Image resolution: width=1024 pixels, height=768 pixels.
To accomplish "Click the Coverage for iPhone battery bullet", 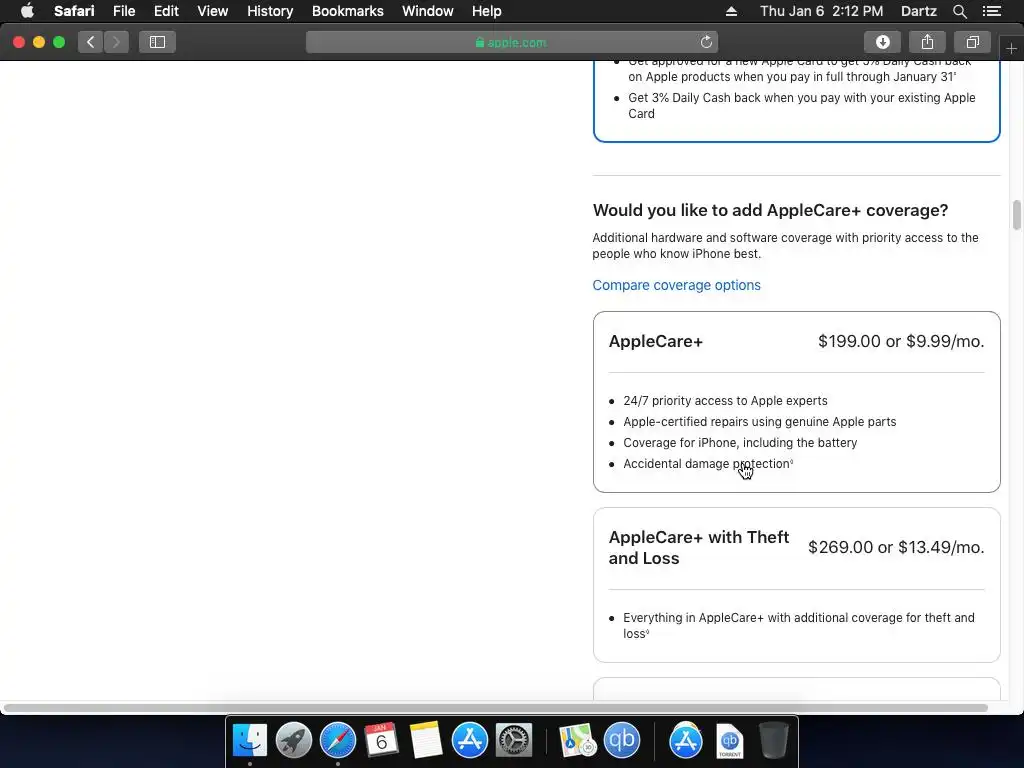I will (740, 443).
